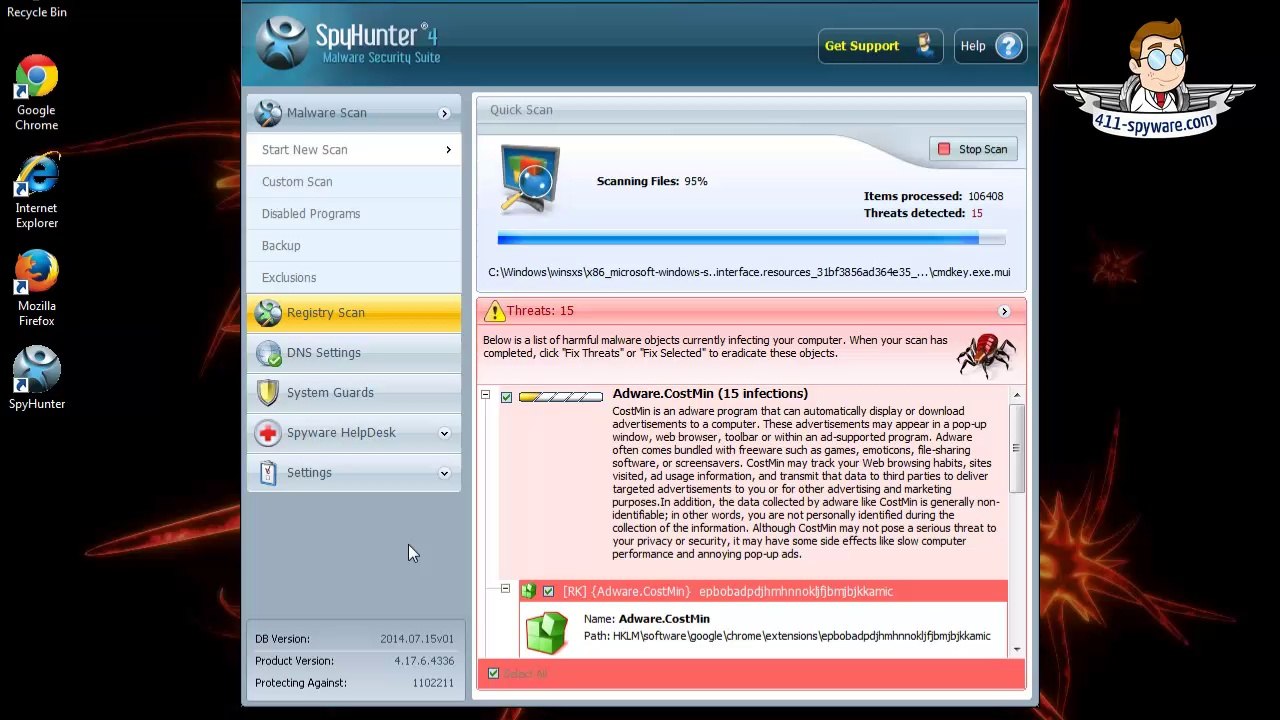Click the Protecting Against value 1102211

tap(433, 683)
